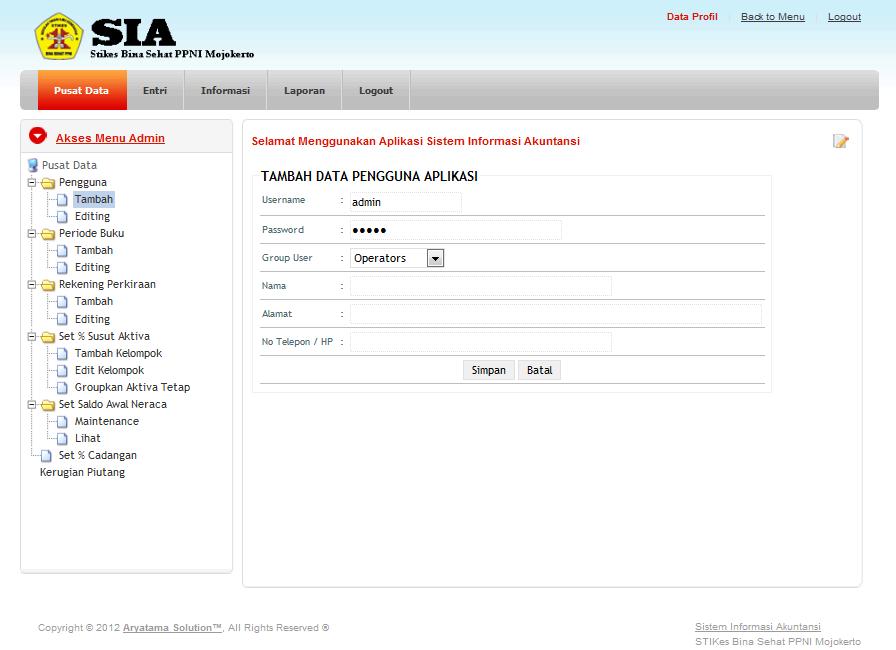Click Logout in the navigation bar
Screen dimensions: 896x650
(375, 90)
